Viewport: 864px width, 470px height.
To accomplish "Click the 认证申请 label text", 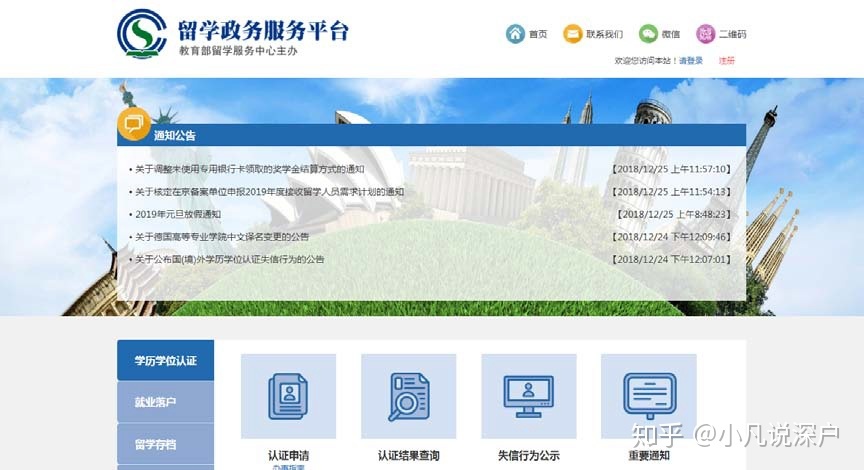I will tap(288, 456).
